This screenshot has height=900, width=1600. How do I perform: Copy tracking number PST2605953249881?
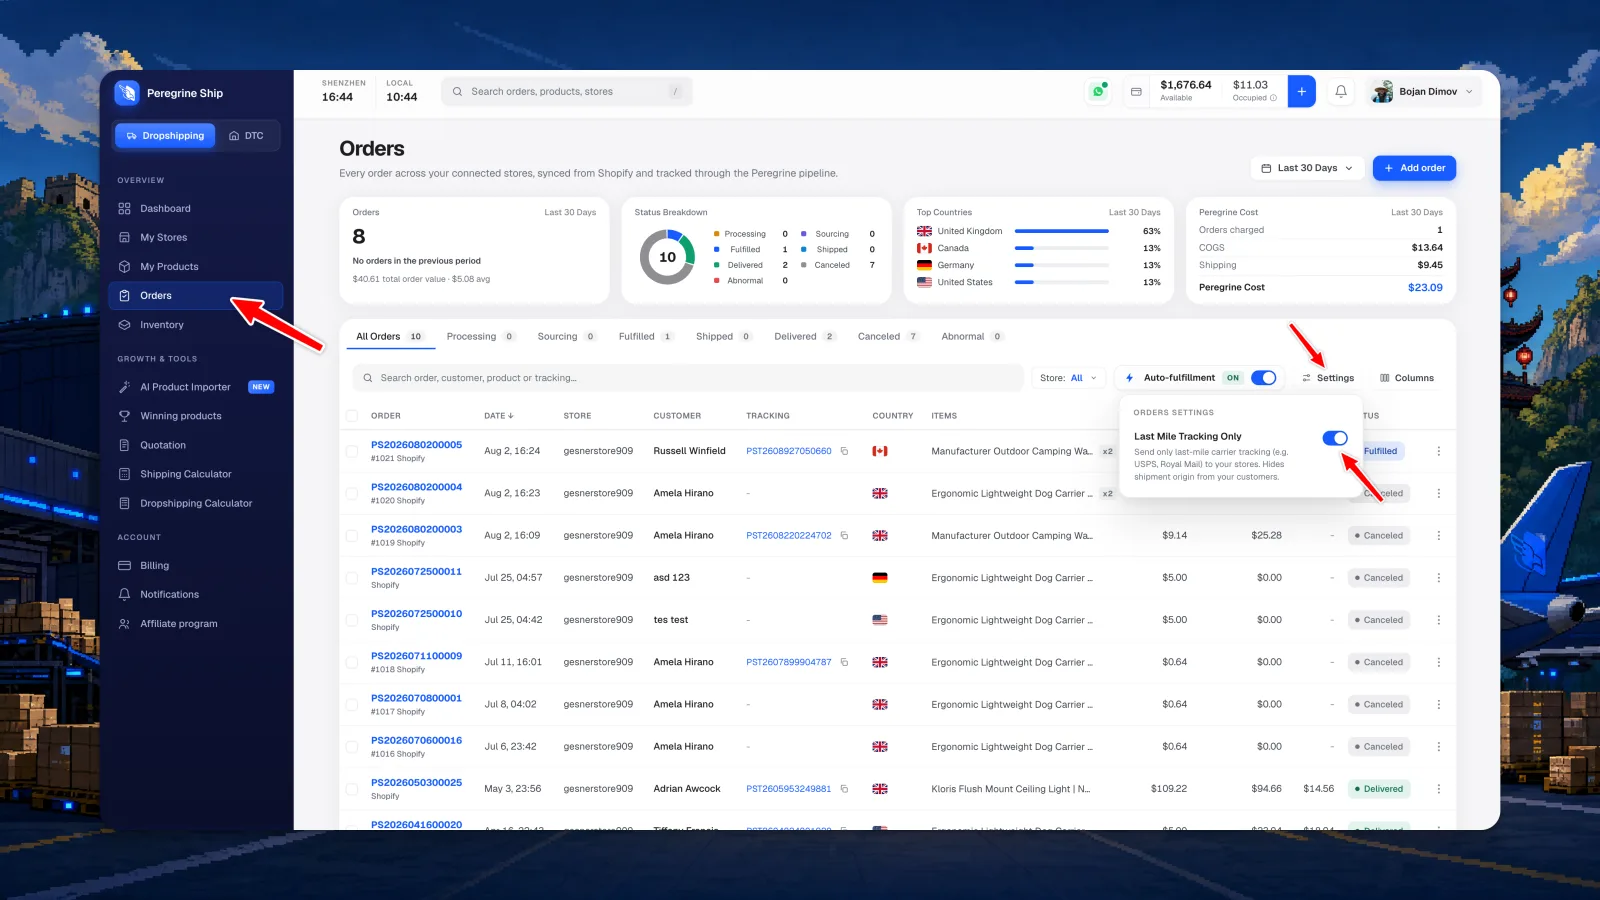tap(844, 789)
